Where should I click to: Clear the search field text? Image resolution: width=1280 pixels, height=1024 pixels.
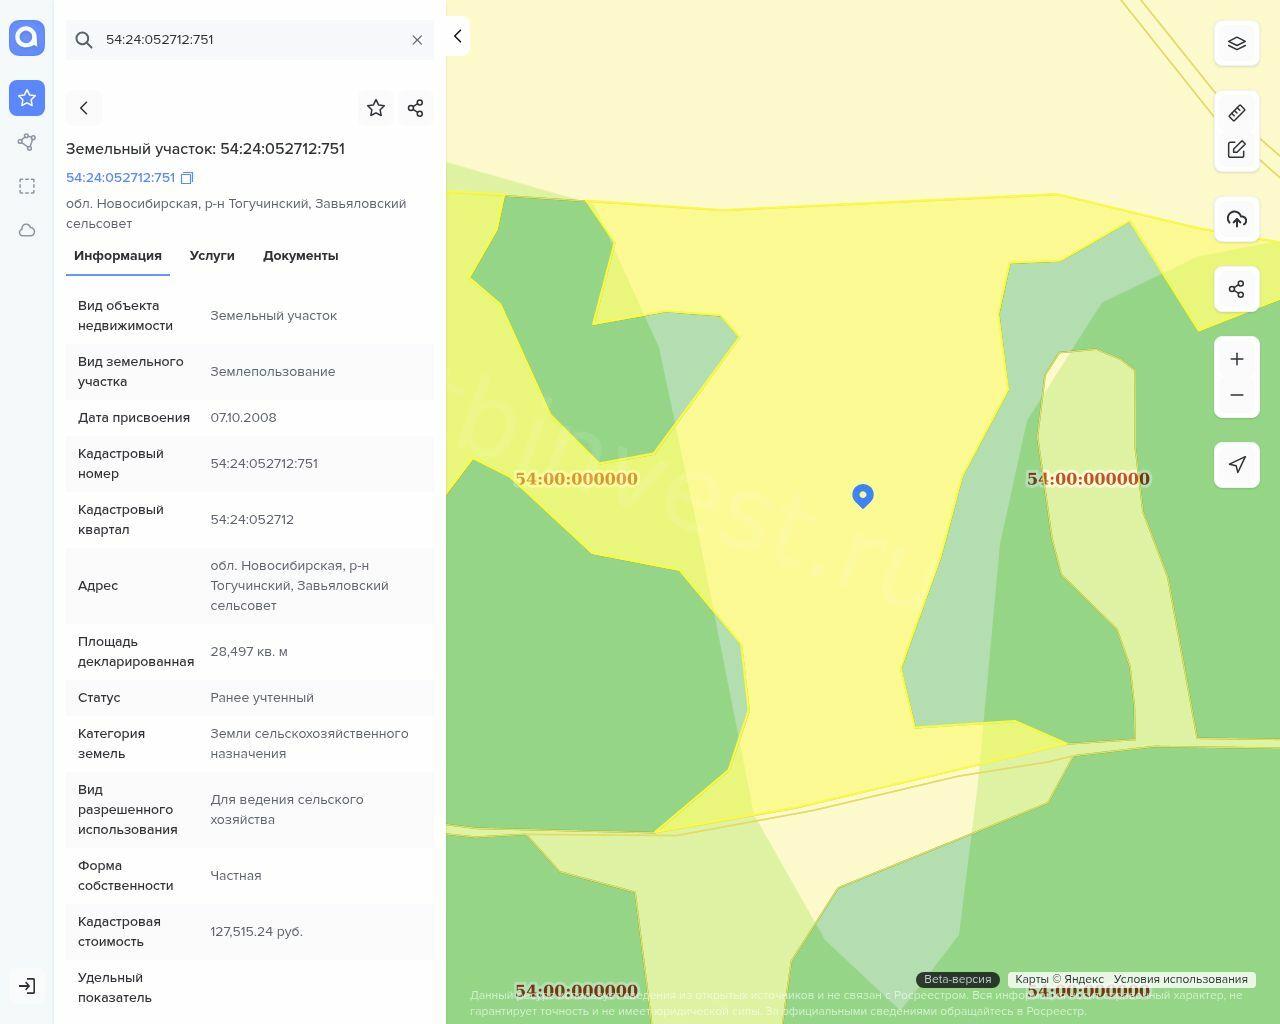(x=417, y=40)
